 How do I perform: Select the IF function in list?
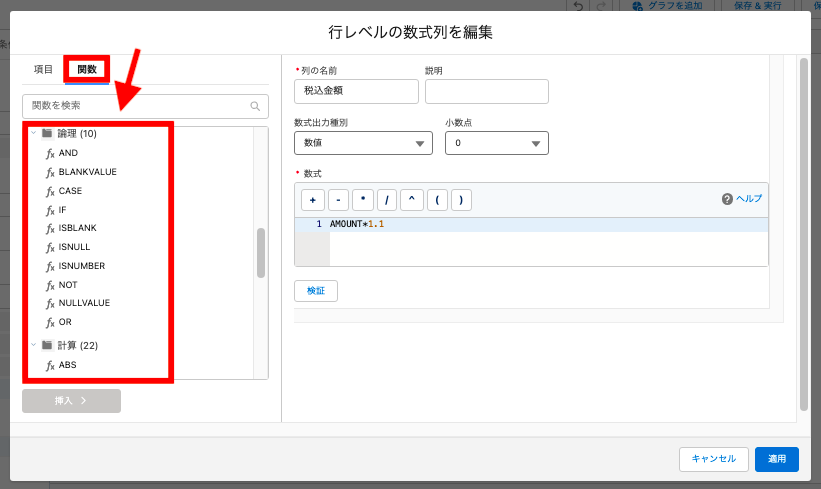(63, 210)
